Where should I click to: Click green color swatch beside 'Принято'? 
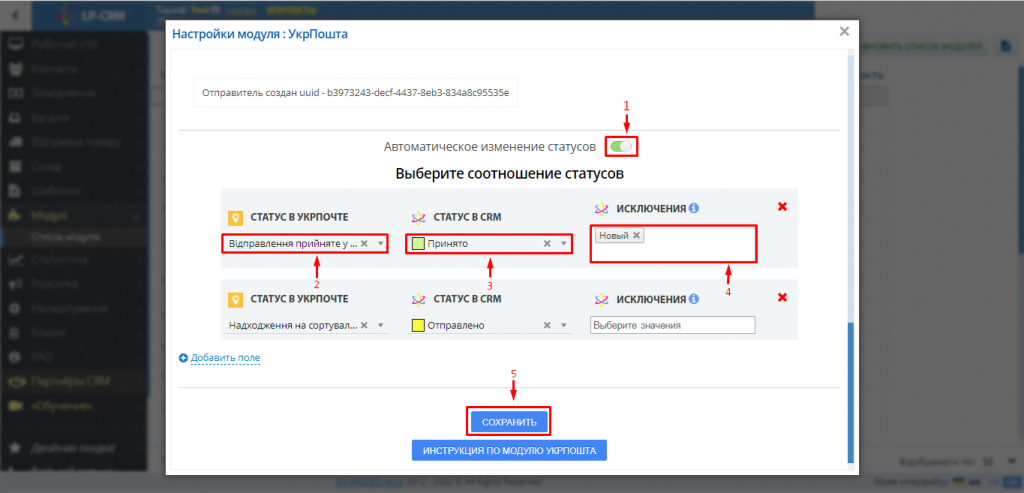tap(419, 244)
